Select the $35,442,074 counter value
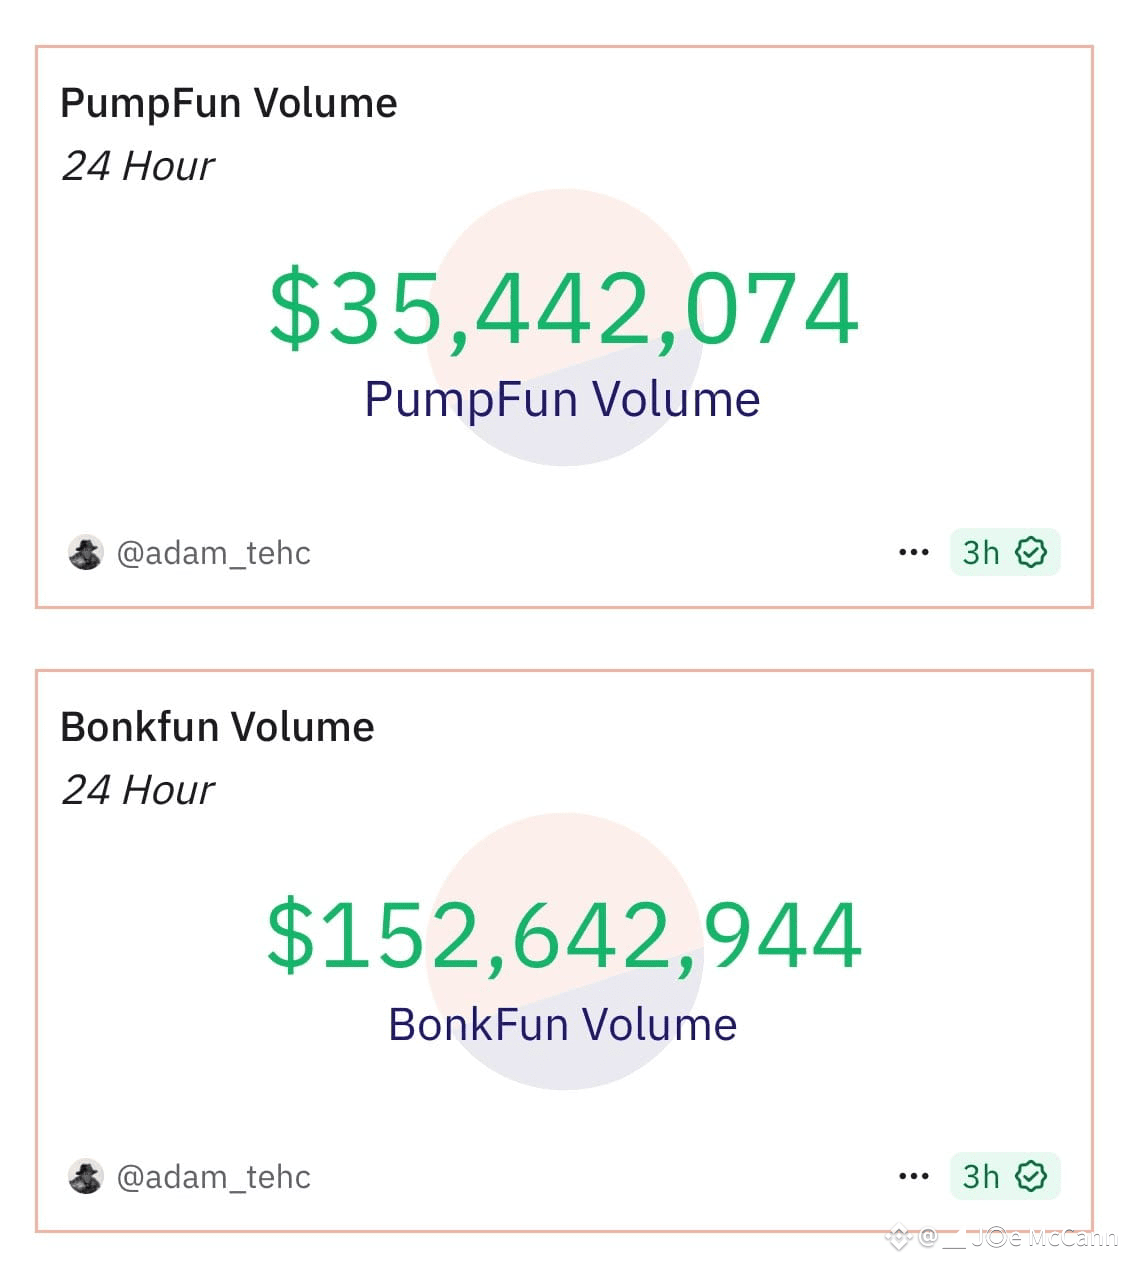 click(x=564, y=308)
